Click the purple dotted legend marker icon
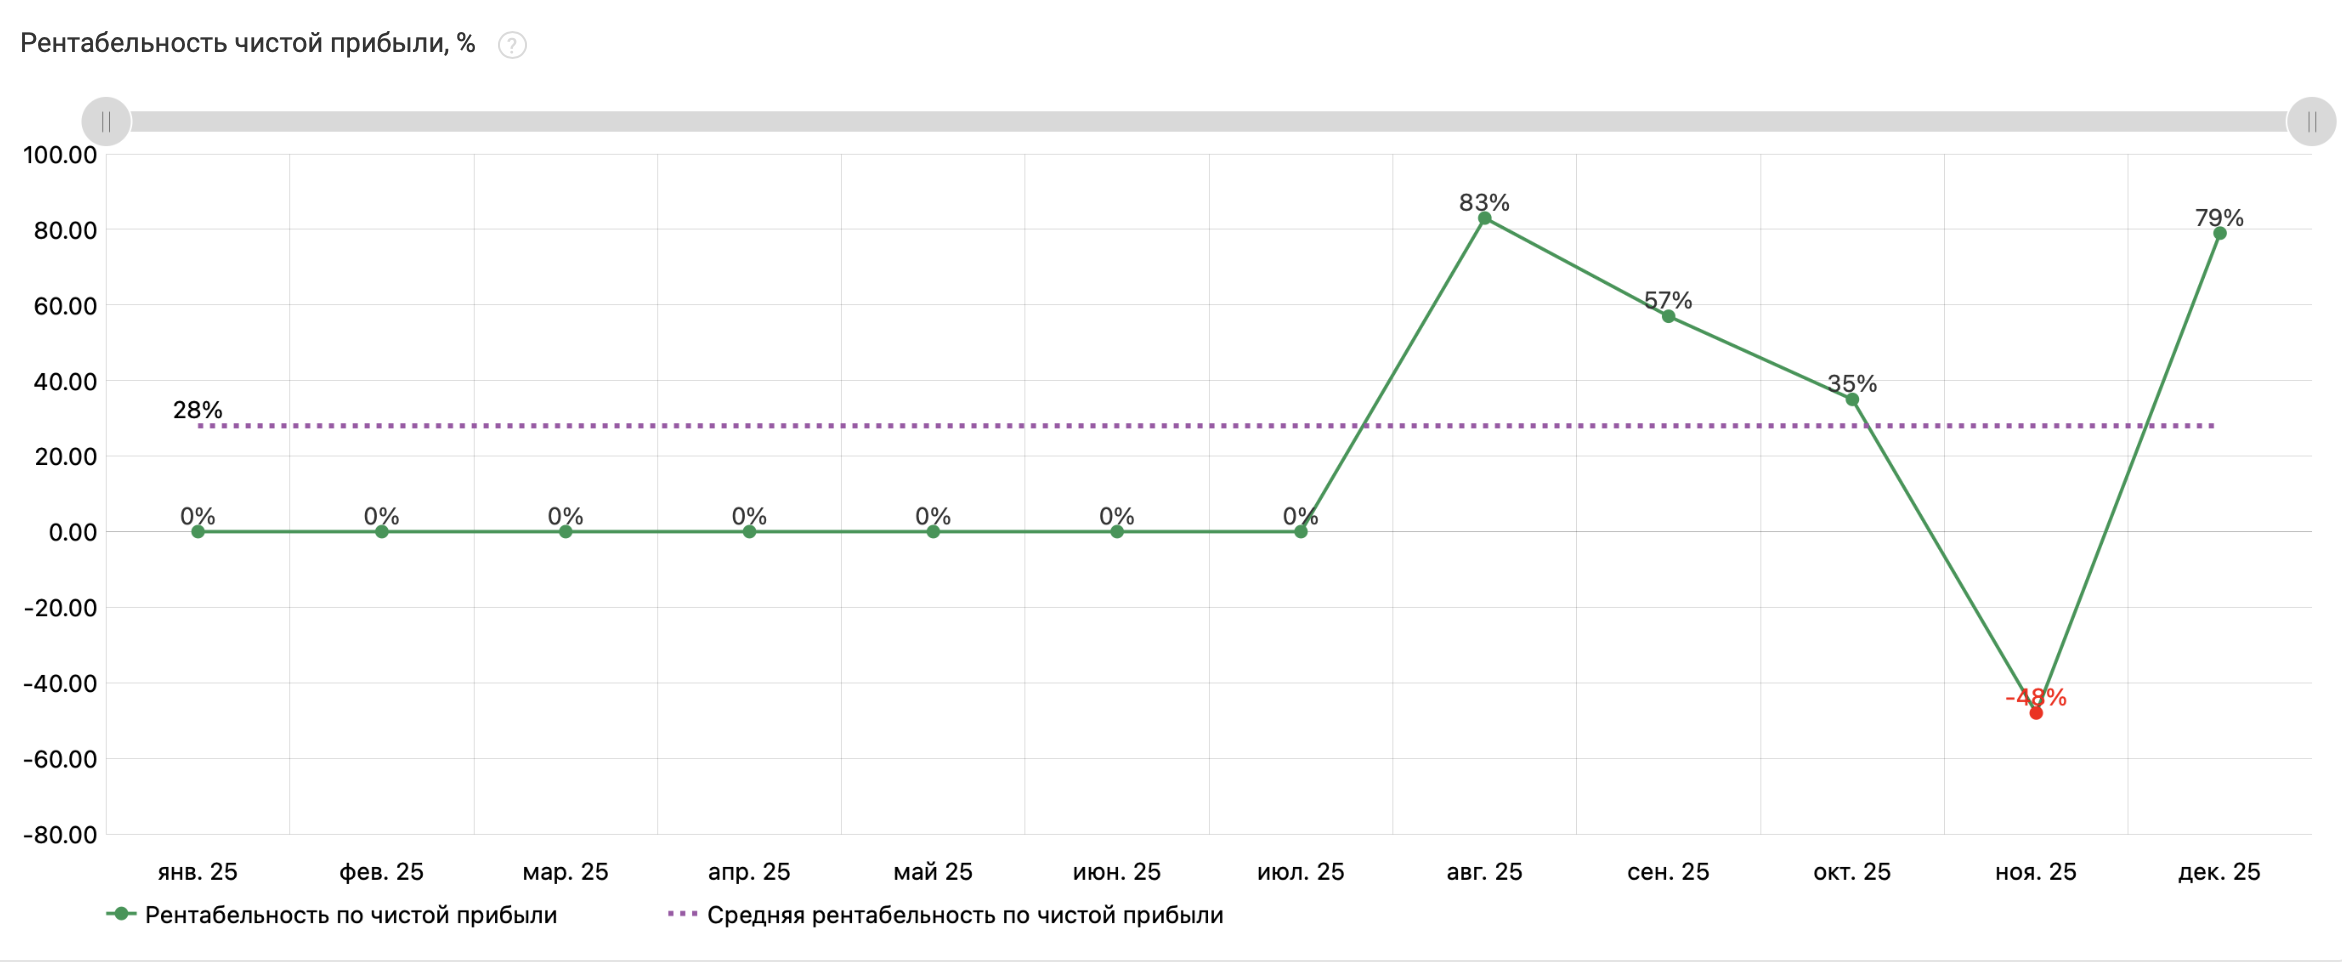This screenshot has height=962, width=2342. pyautogui.click(x=682, y=914)
